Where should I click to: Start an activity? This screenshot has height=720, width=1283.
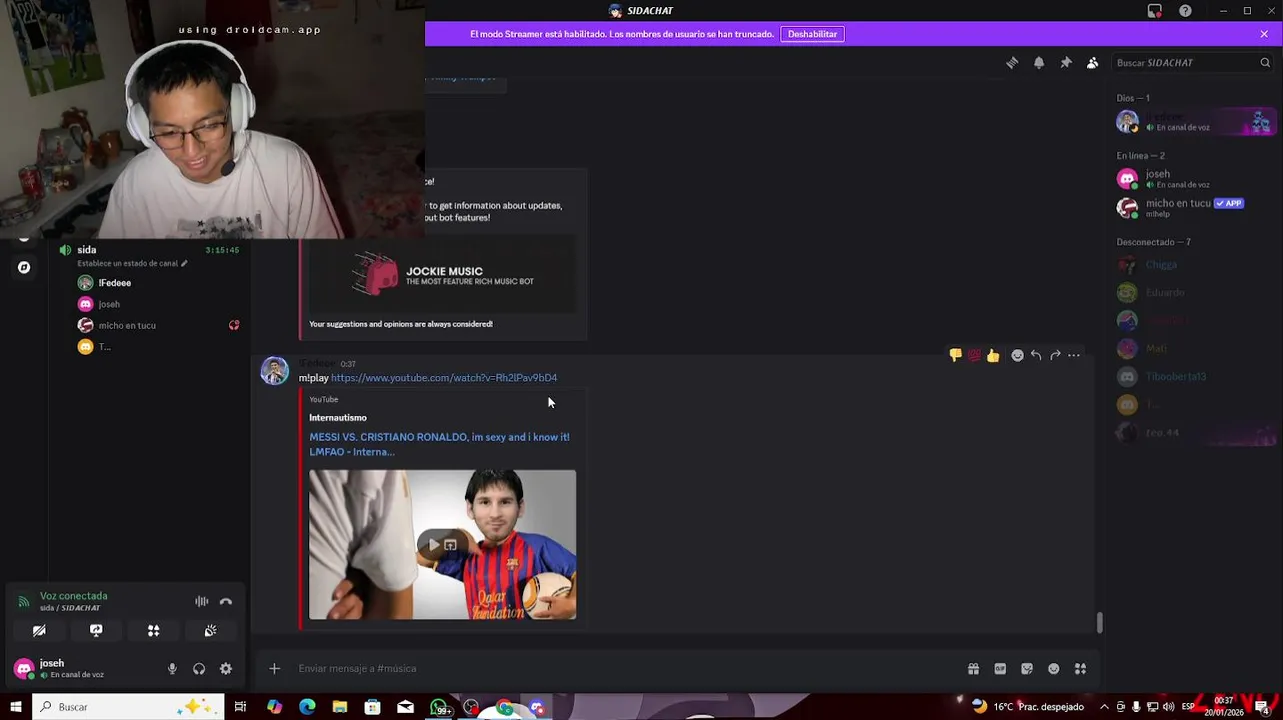click(x=153, y=631)
